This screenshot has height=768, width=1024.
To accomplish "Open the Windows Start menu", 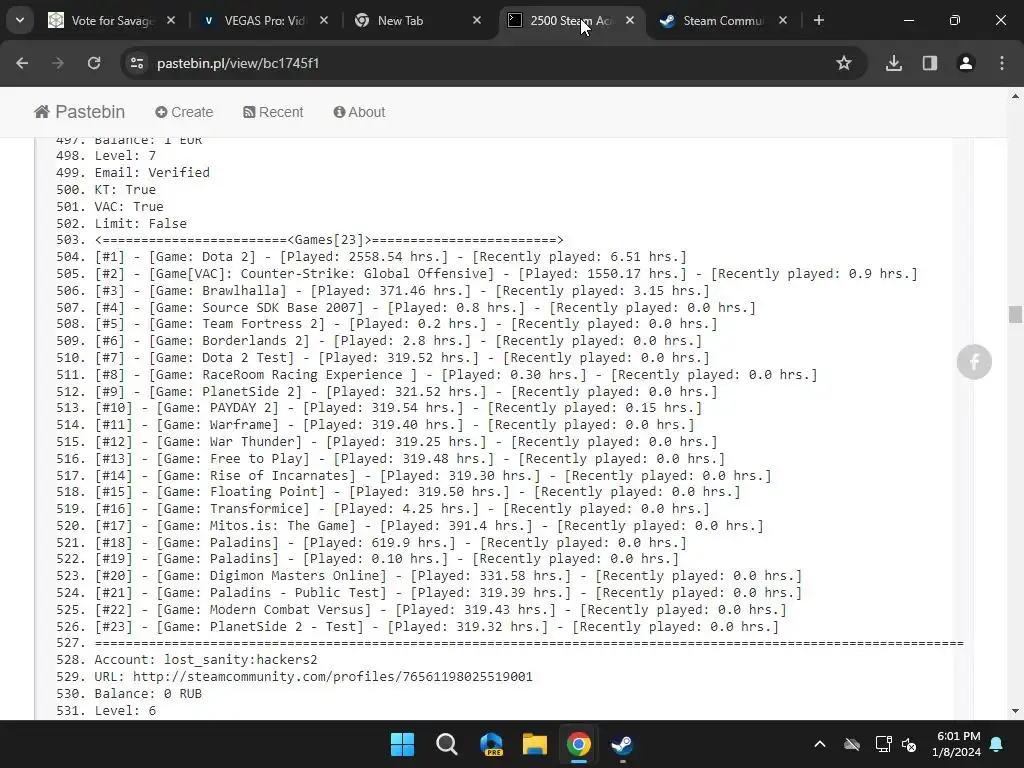I will pyautogui.click(x=402, y=744).
